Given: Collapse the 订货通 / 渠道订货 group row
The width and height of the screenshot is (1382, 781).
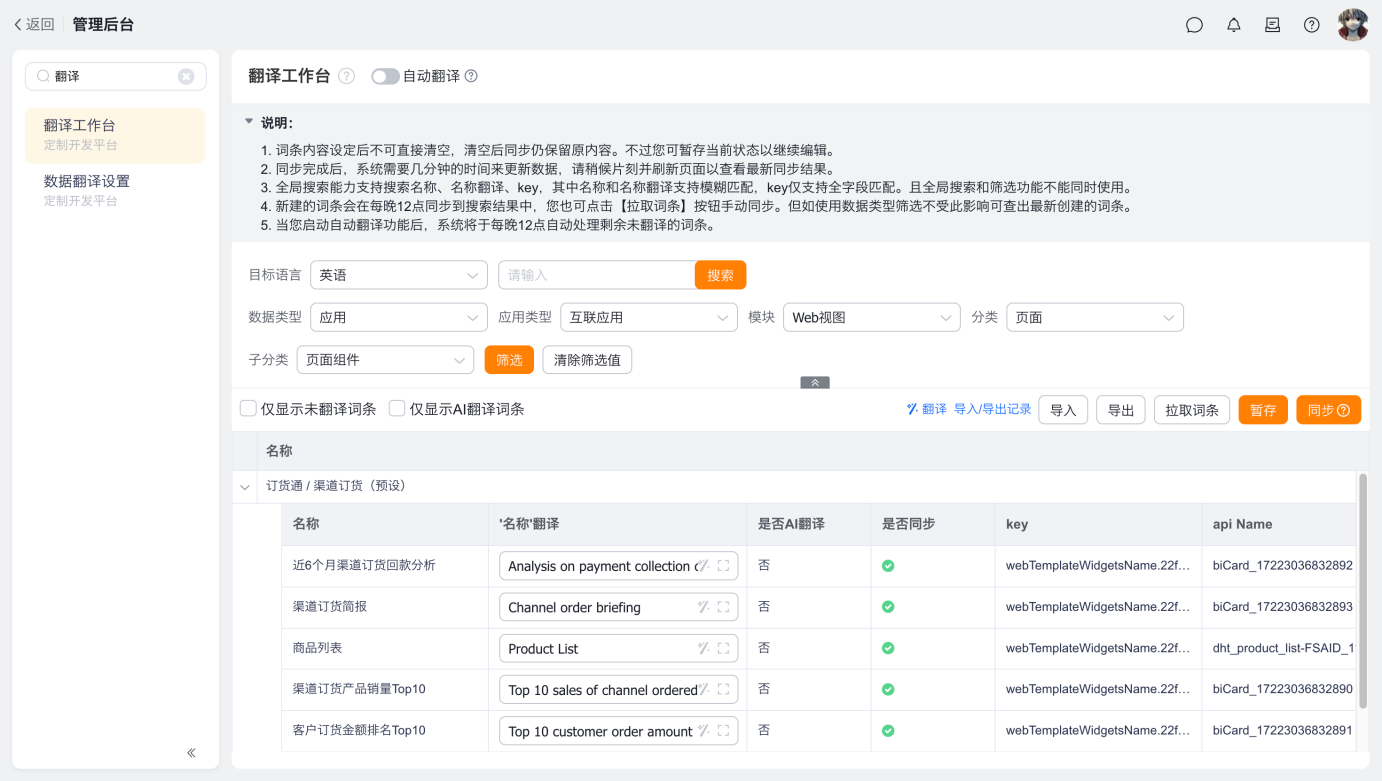Looking at the screenshot, I should click(245, 487).
